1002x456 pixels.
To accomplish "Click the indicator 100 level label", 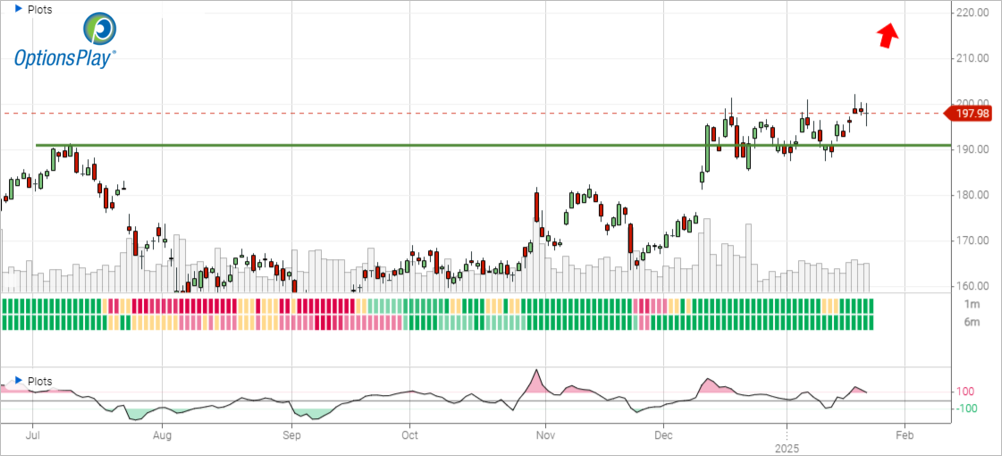I will click(x=965, y=391).
